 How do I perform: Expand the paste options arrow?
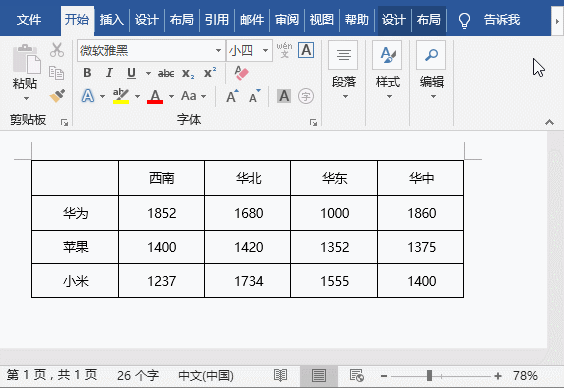click(26, 98)
